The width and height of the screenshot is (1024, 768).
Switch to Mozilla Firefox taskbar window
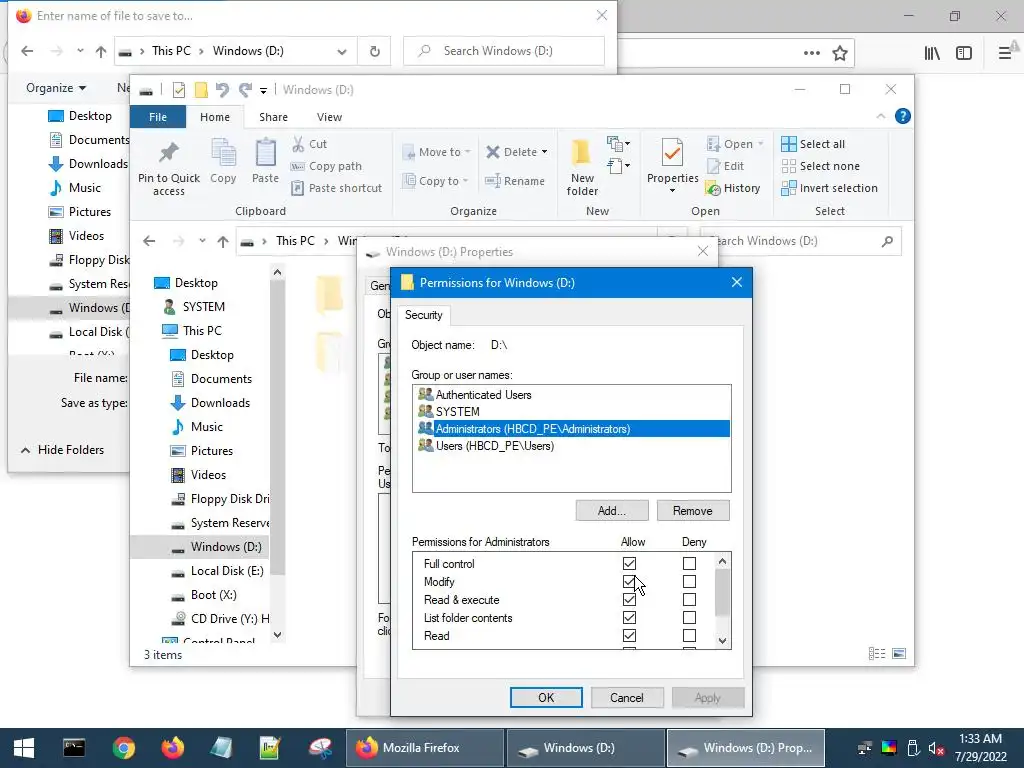(x=424, y=748)
